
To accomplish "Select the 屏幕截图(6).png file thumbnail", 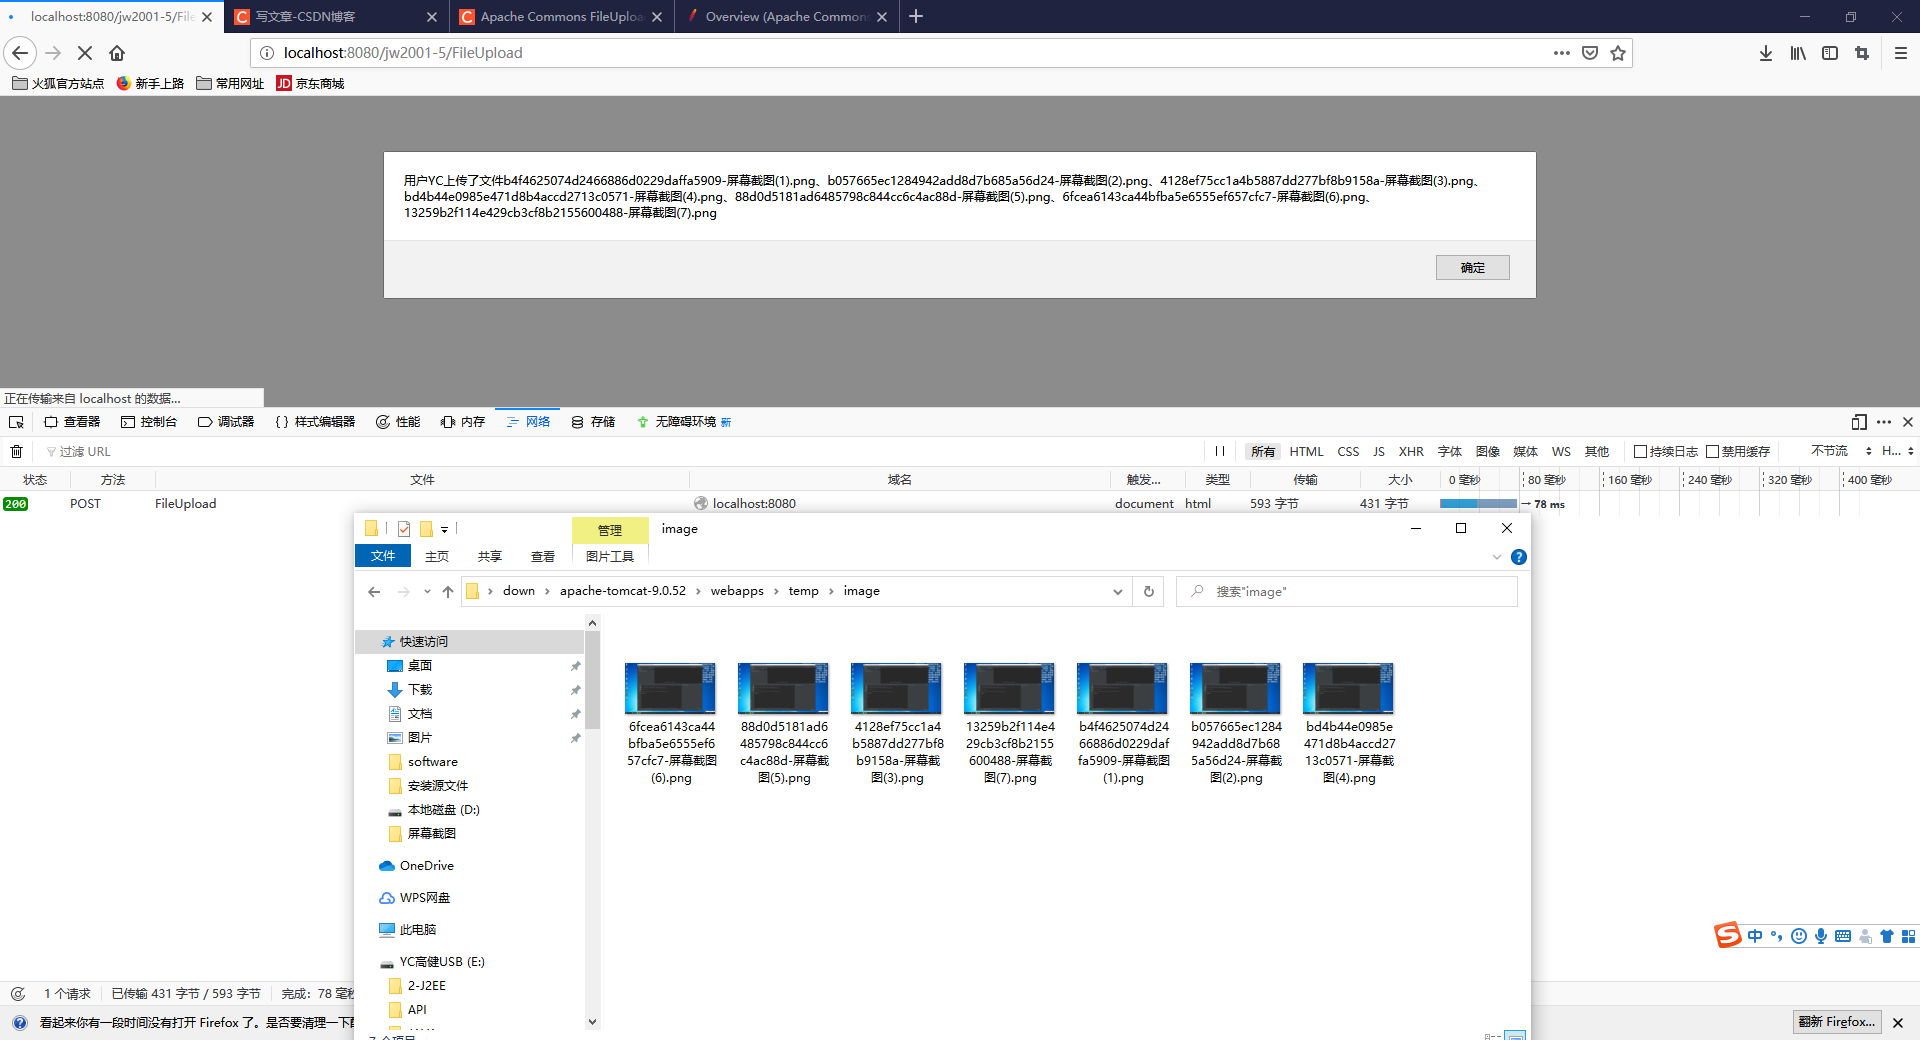I will point(670,688).
